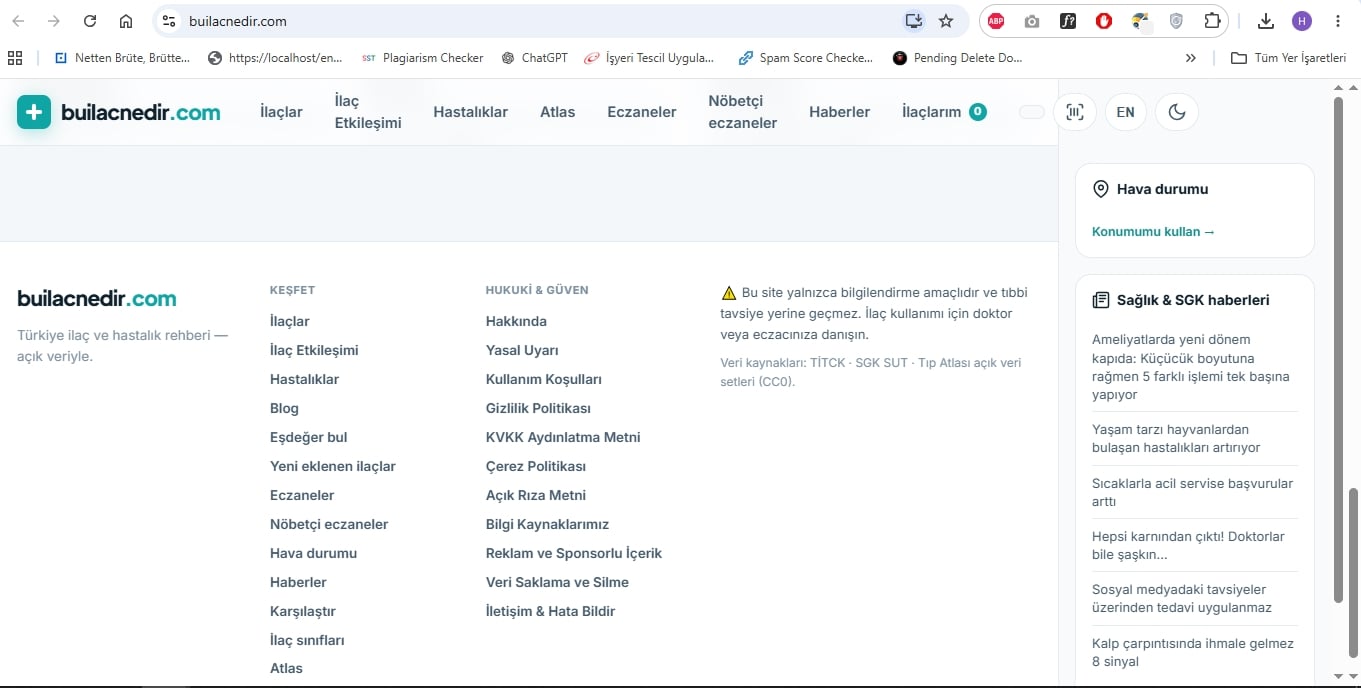Open Bilgi Kaynaklarımız link

(547, 524)
